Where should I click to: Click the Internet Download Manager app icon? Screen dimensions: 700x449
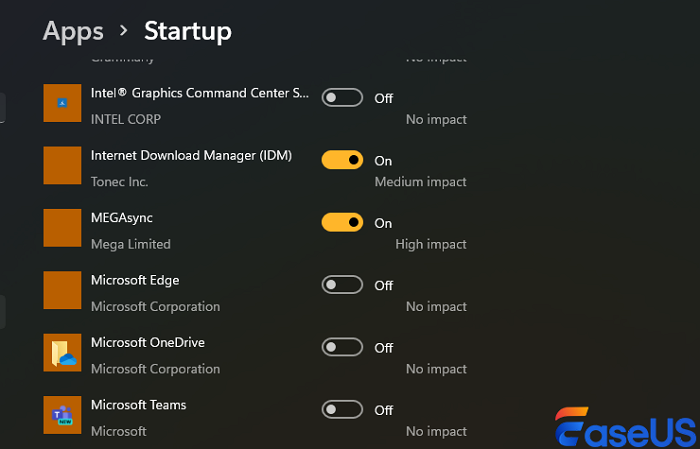62,166
